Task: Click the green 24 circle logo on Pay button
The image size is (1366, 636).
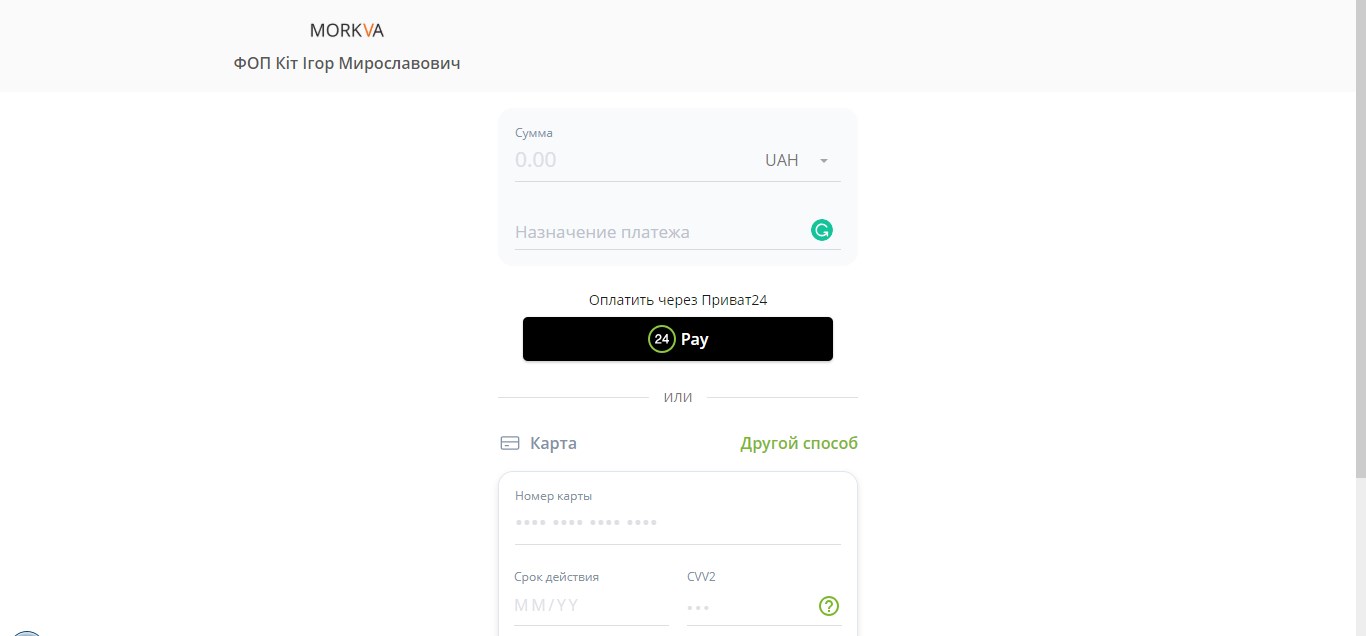Action: (661, 339)
